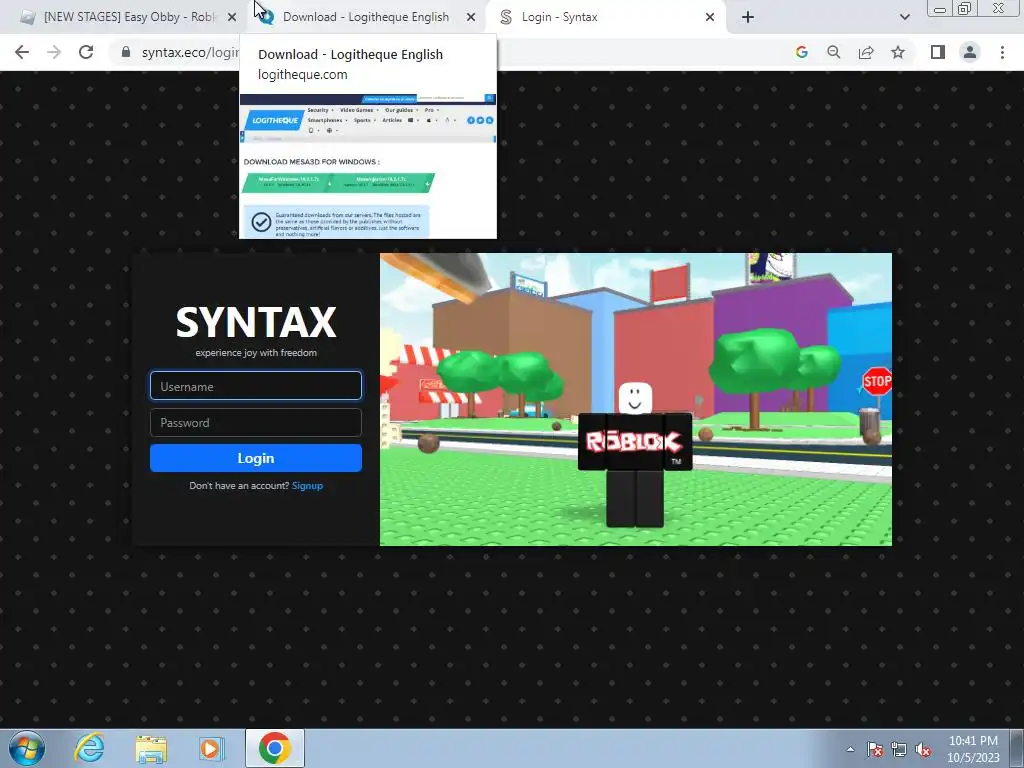Close the Login - Syntax tab
Viewport: 1024px width, 768px height.
point(710,18)
